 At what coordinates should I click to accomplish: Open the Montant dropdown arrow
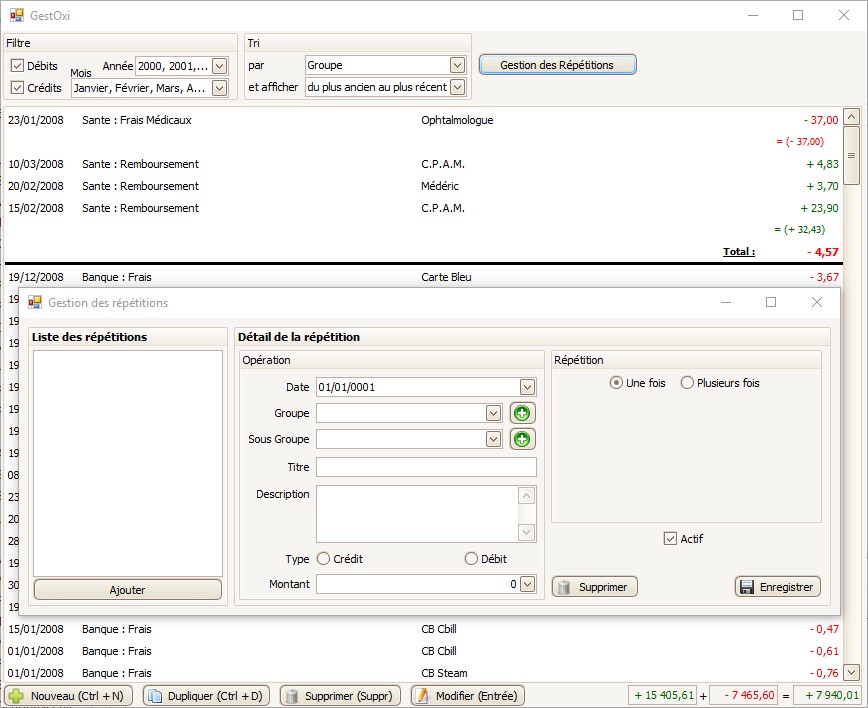click(x=527, y=584)
